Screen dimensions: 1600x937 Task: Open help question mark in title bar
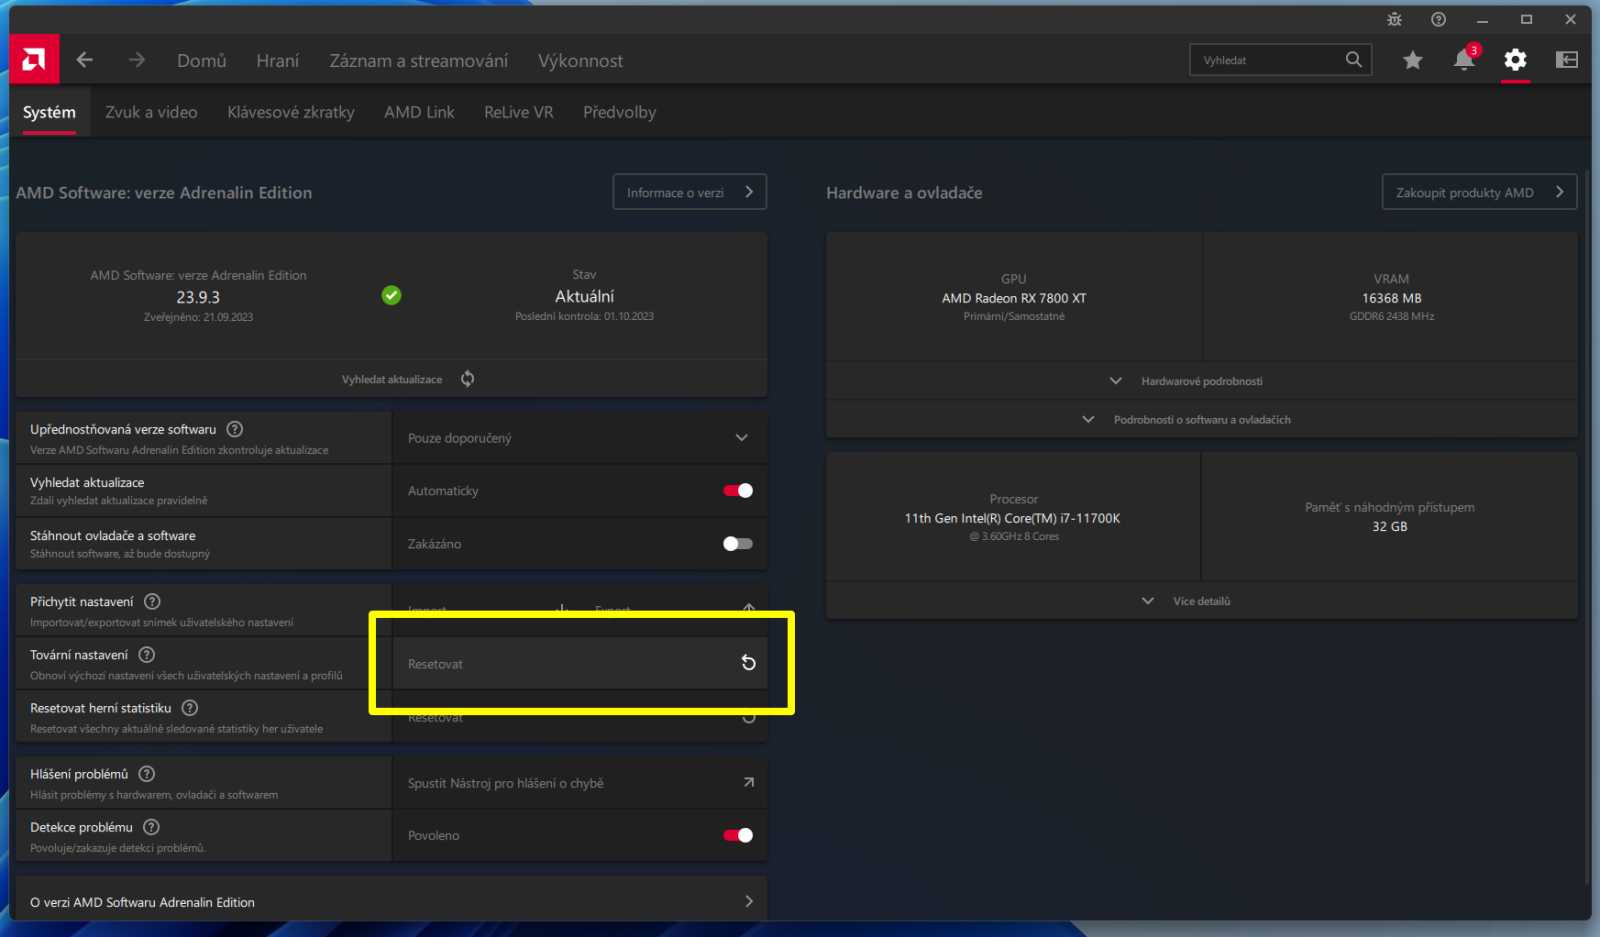[x=1438, y=19]
